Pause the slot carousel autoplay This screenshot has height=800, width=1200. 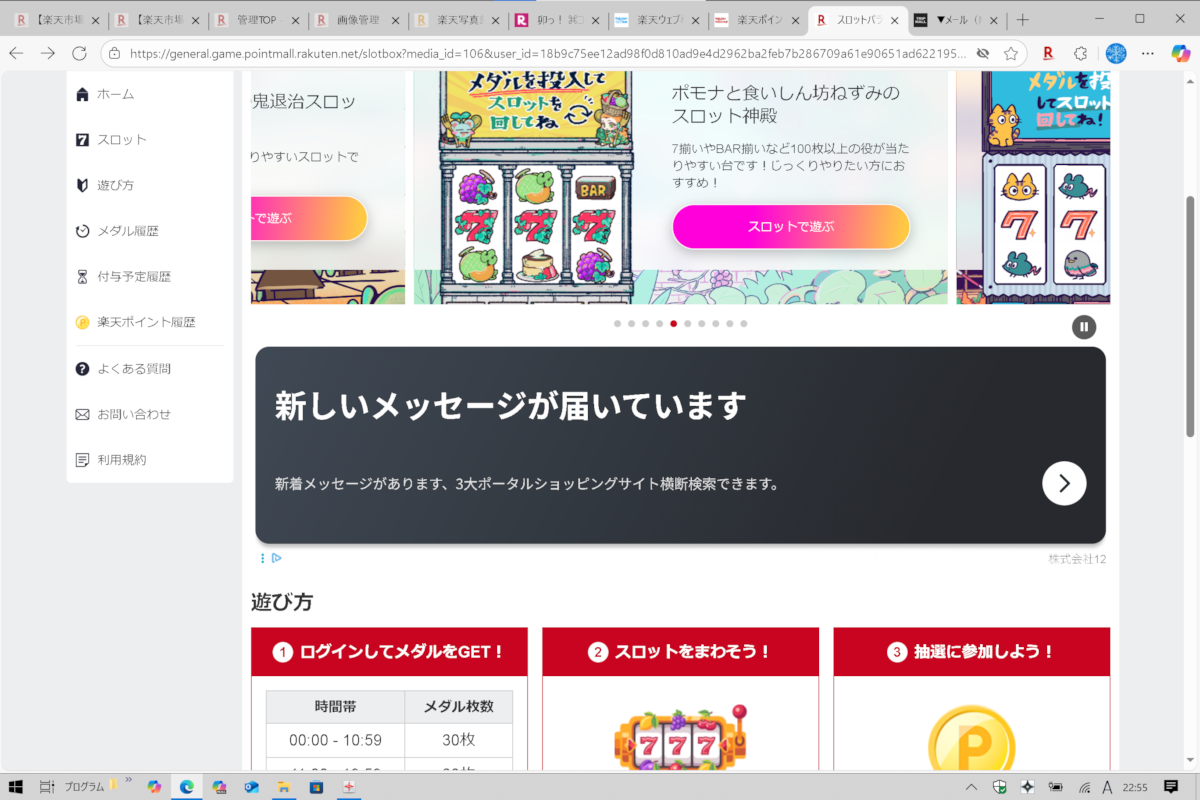tap(1084, 327)
